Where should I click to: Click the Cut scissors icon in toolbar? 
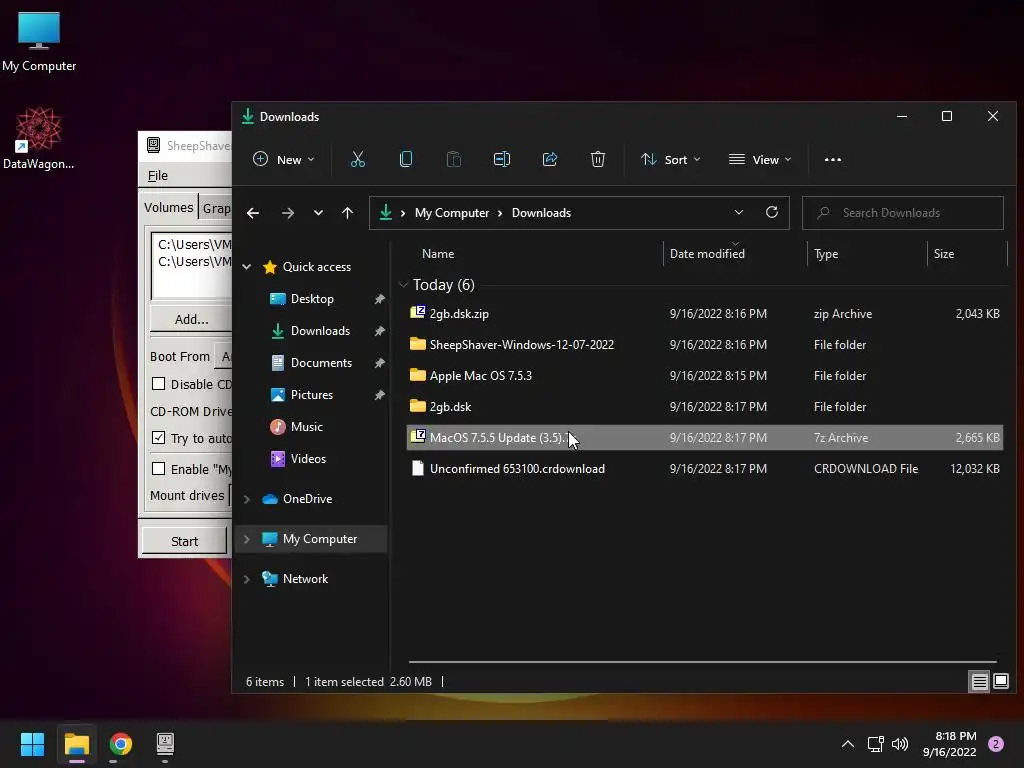[357, 159]
